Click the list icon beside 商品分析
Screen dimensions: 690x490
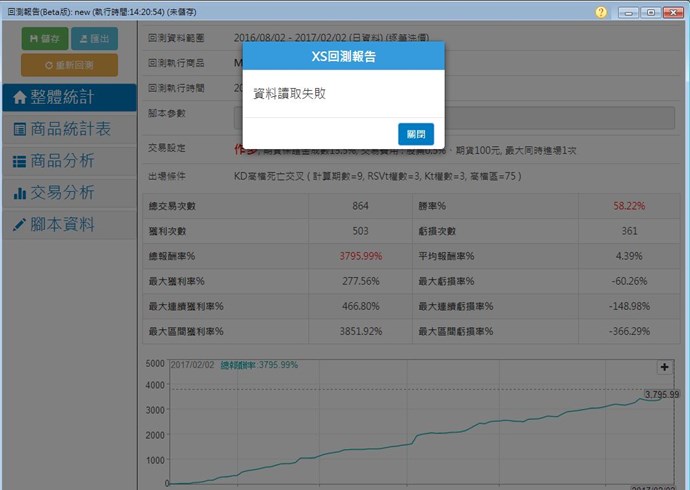19,161
